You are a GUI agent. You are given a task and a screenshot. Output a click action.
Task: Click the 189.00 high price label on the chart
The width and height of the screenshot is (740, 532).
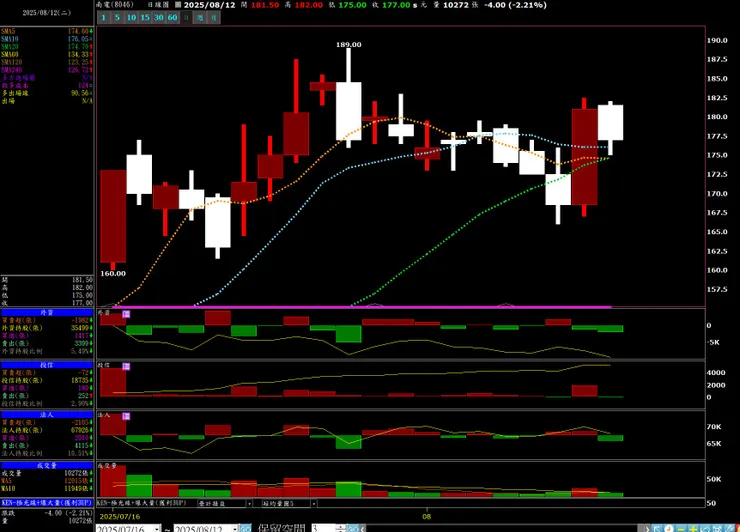(x=348, y=44)
